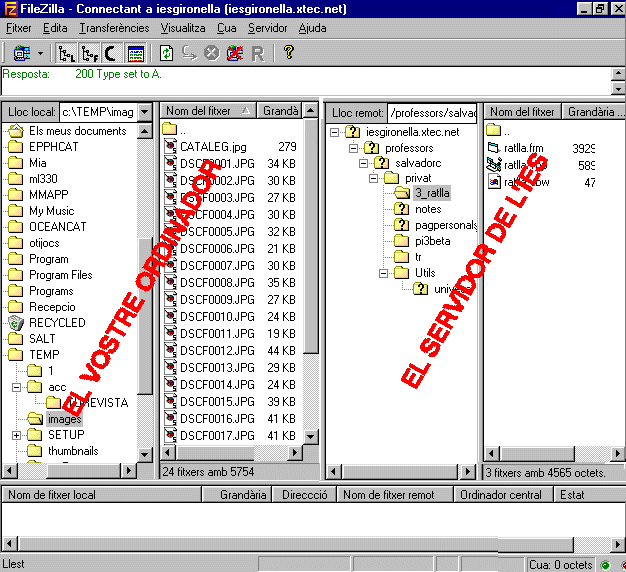Screen dimensions: 626x572
Task: Open the Transferències menu
Action: (114, 28)
